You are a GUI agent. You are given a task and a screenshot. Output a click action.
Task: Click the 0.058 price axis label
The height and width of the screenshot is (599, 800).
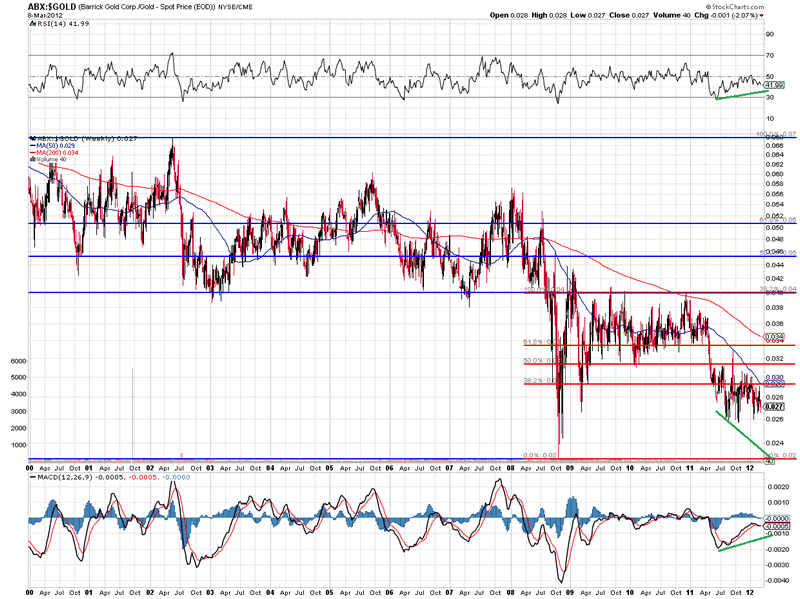pyautogui.click(x=774, y=184)
